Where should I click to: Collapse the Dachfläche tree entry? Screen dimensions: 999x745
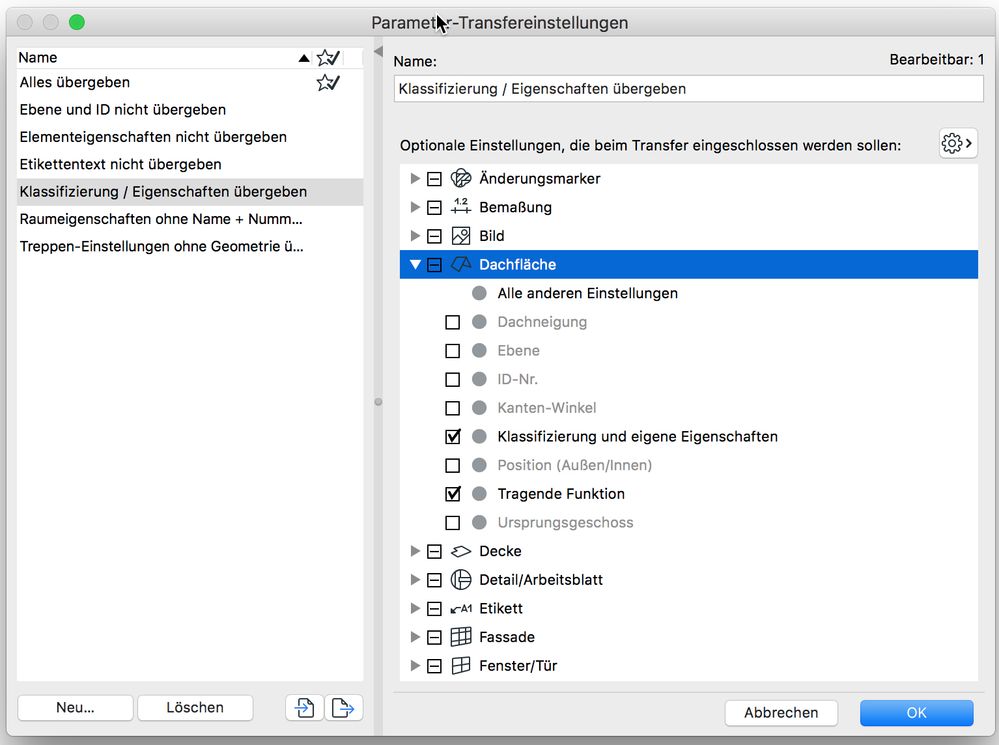pos(416,264)
